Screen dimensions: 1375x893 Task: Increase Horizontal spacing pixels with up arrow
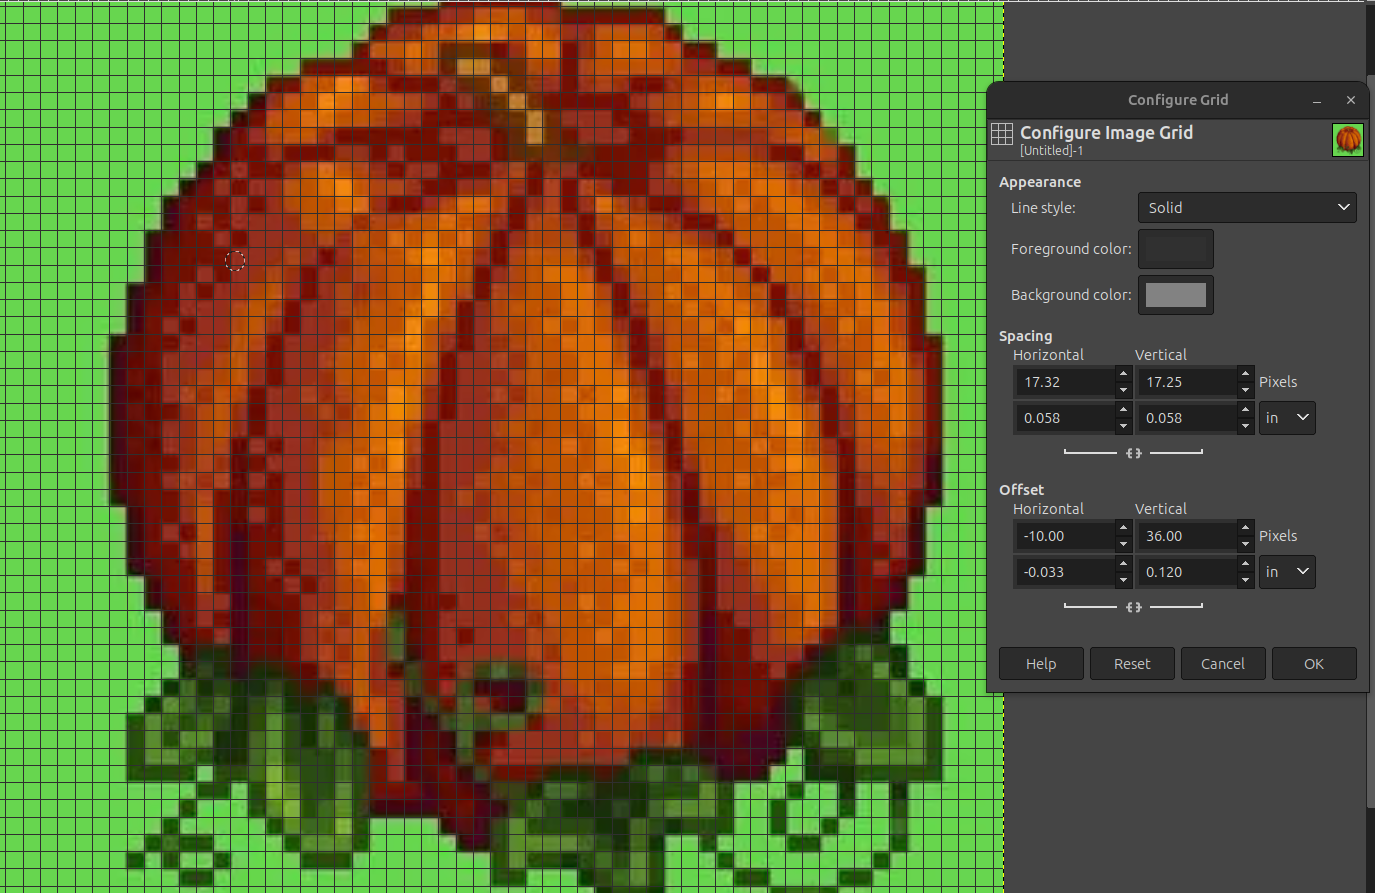pos(1124,374)
